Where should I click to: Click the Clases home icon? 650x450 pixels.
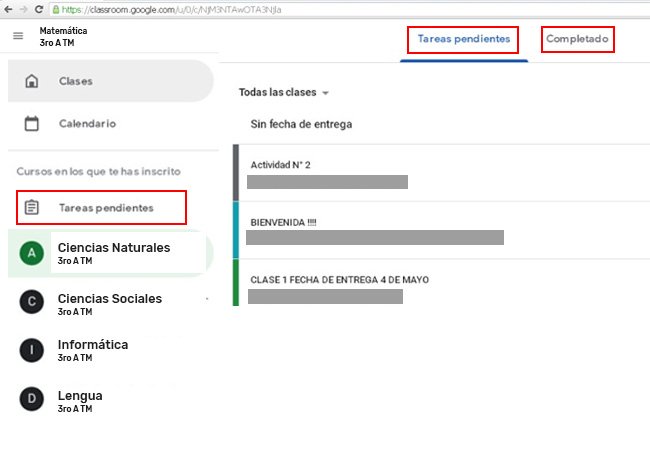point(32,81)
